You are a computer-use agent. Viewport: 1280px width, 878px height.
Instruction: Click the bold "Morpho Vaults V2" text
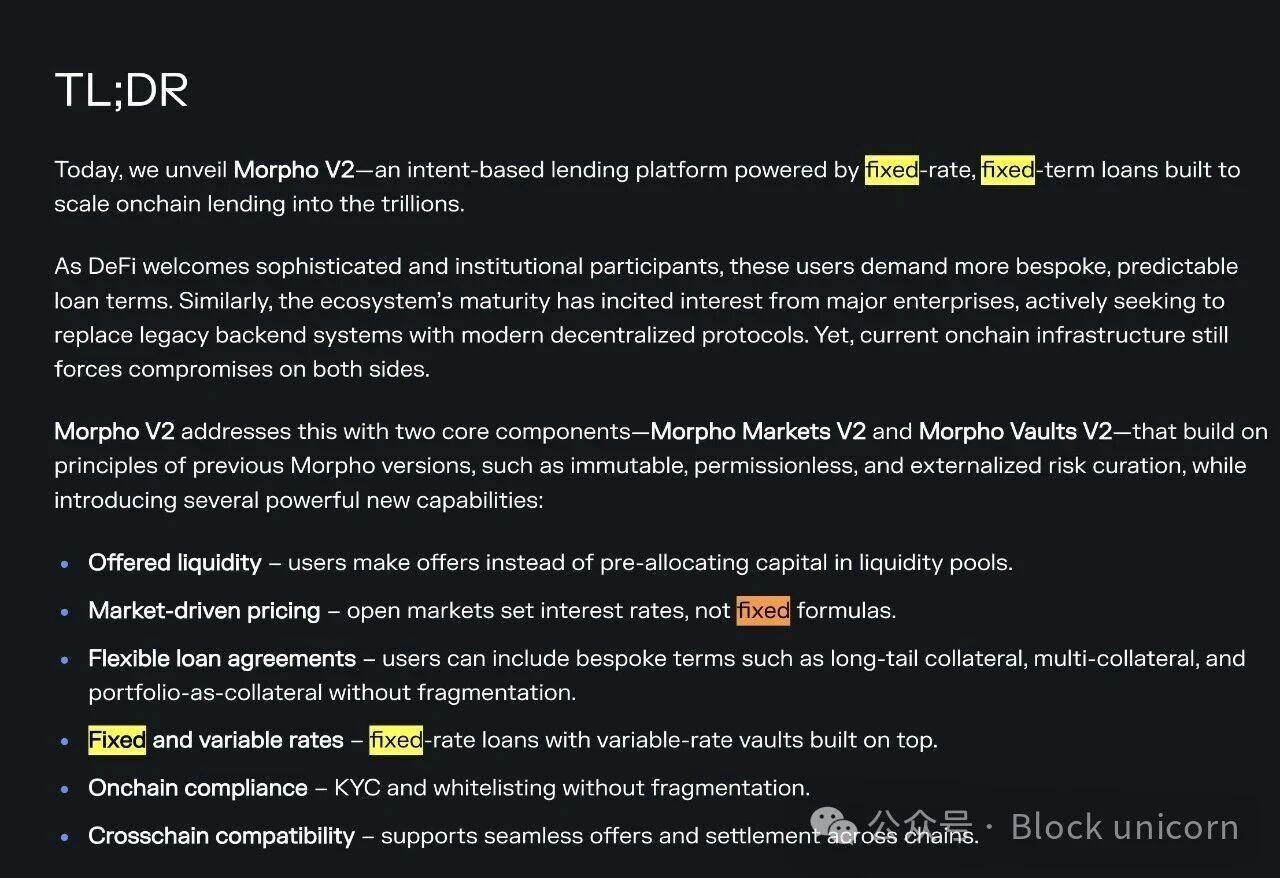[x=1014, y=431]
